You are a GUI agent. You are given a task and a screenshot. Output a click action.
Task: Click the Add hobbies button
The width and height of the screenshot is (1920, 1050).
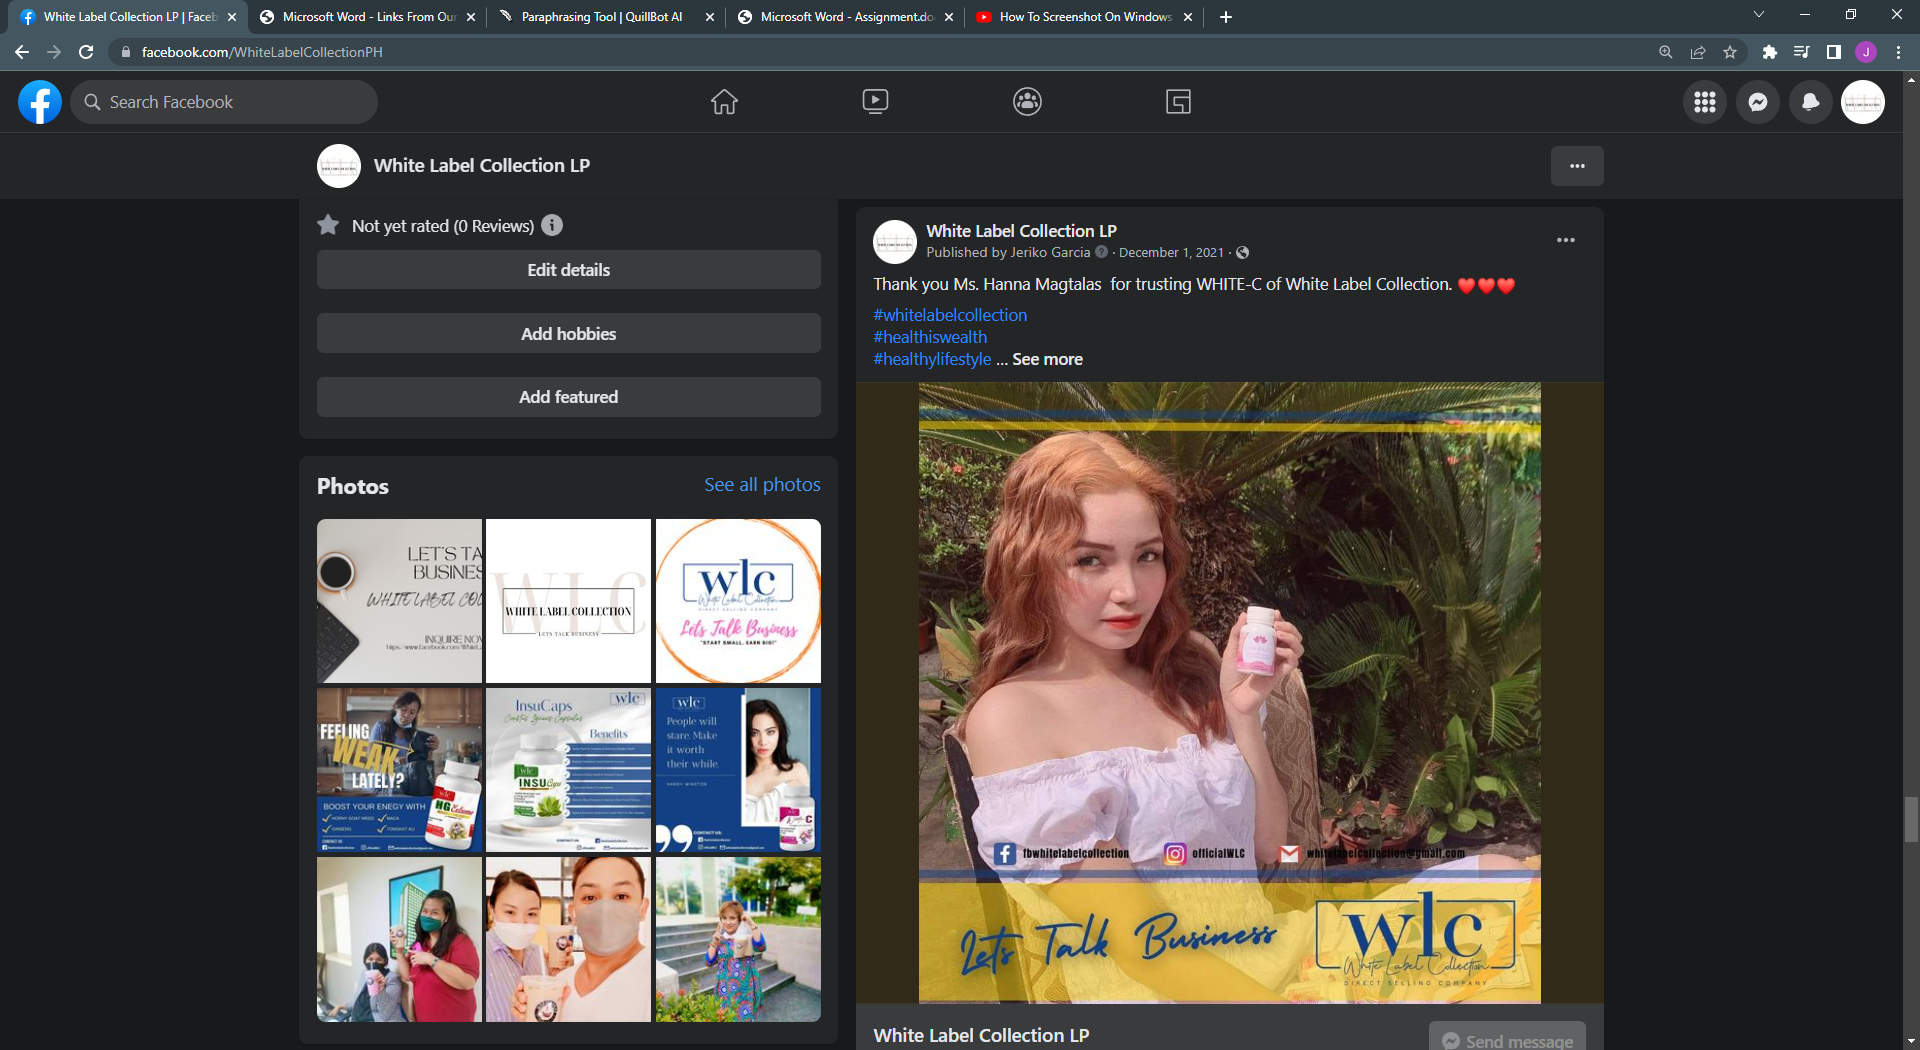pos(569,334)
